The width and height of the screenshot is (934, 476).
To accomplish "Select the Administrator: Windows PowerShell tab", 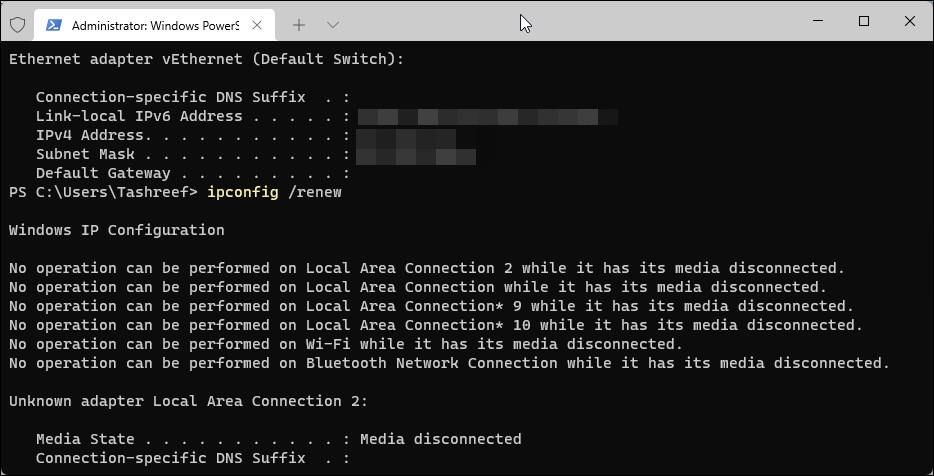I will click(x=150, y=24).
